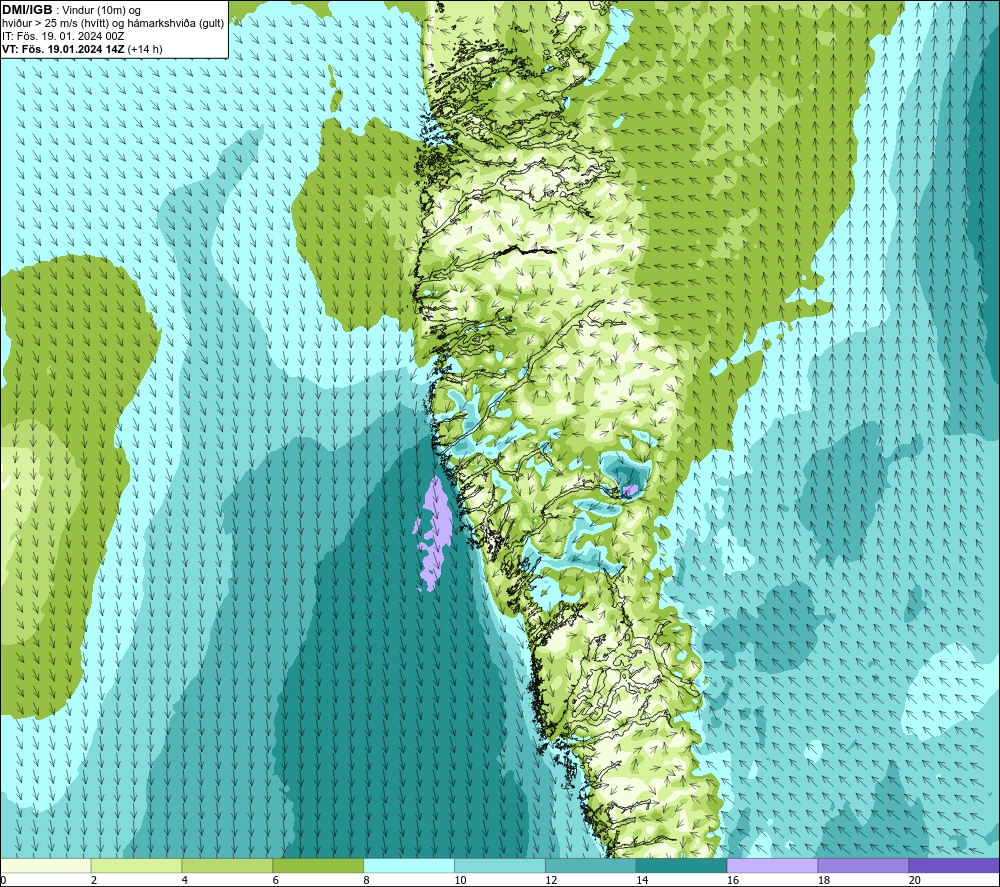Click the large lavender wind patch offshore
The width and height of the screenshot is (1000, 887).
[435, 532]
